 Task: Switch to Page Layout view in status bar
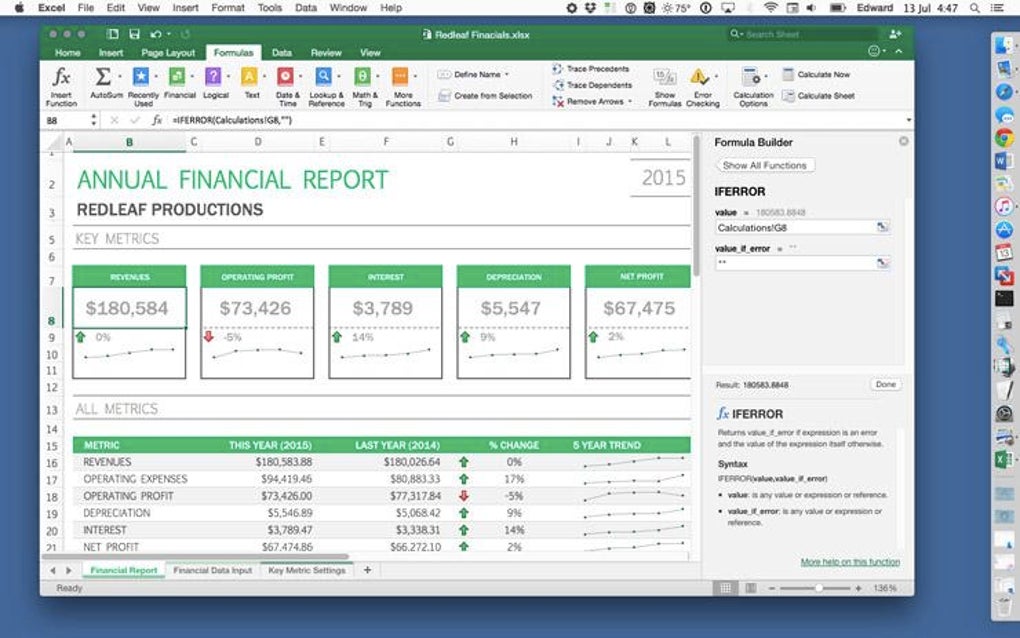pyautogui.click(x=751, y=588)
